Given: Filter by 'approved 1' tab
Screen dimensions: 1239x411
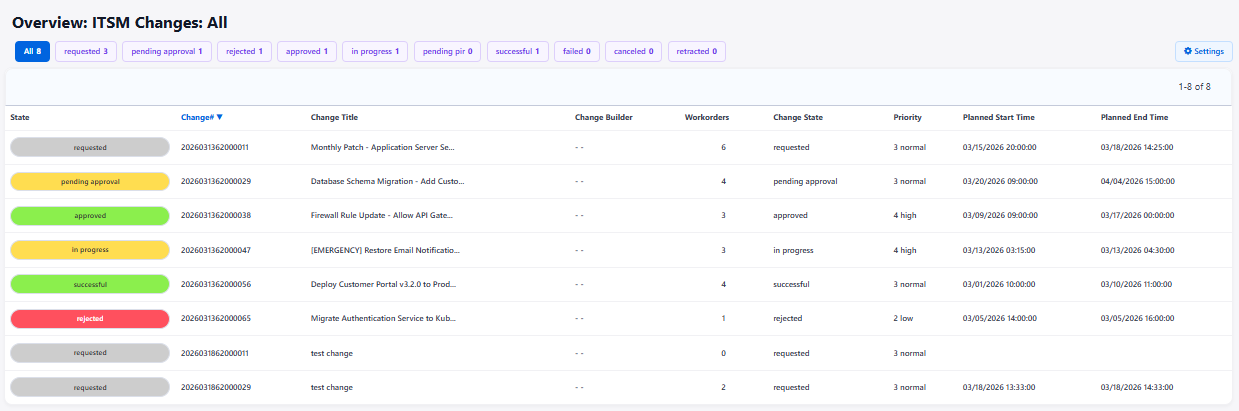Looking at the screenshot, I should click(306, 51).
